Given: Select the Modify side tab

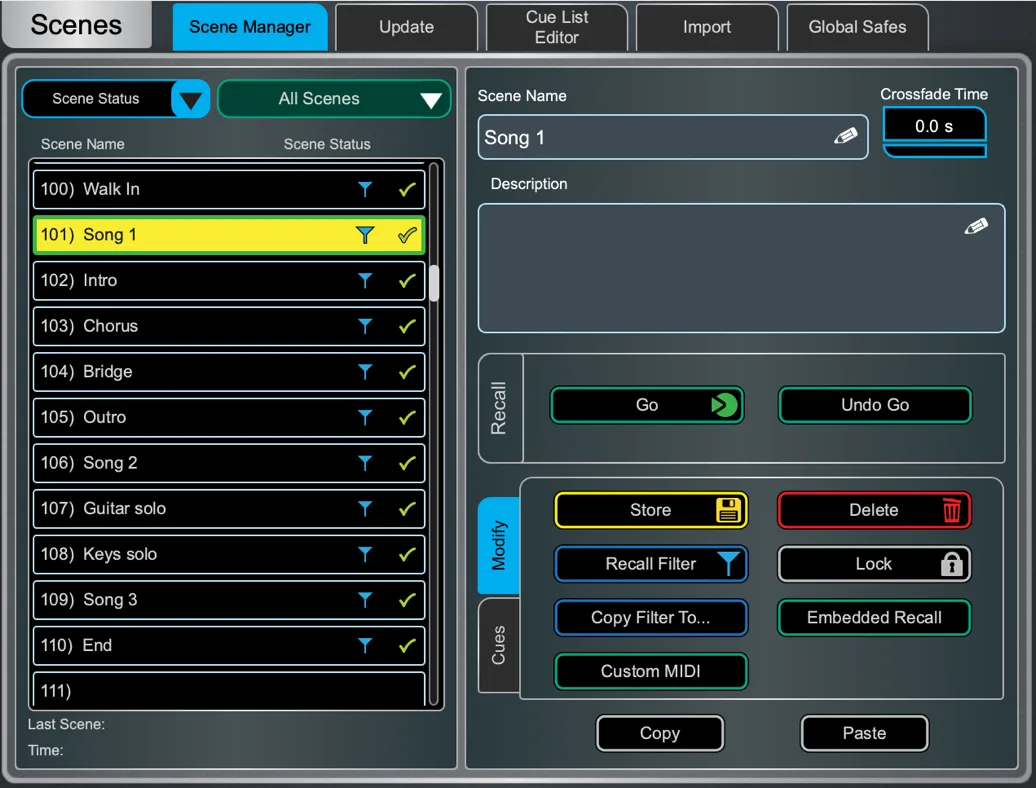Looking at the screenshot, I should point(499,546).
